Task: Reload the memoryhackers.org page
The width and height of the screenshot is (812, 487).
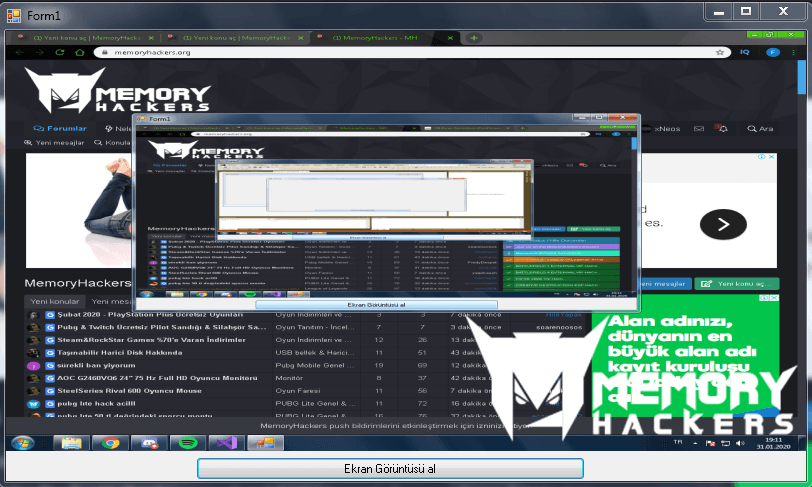Action: [x=60, y=52]
